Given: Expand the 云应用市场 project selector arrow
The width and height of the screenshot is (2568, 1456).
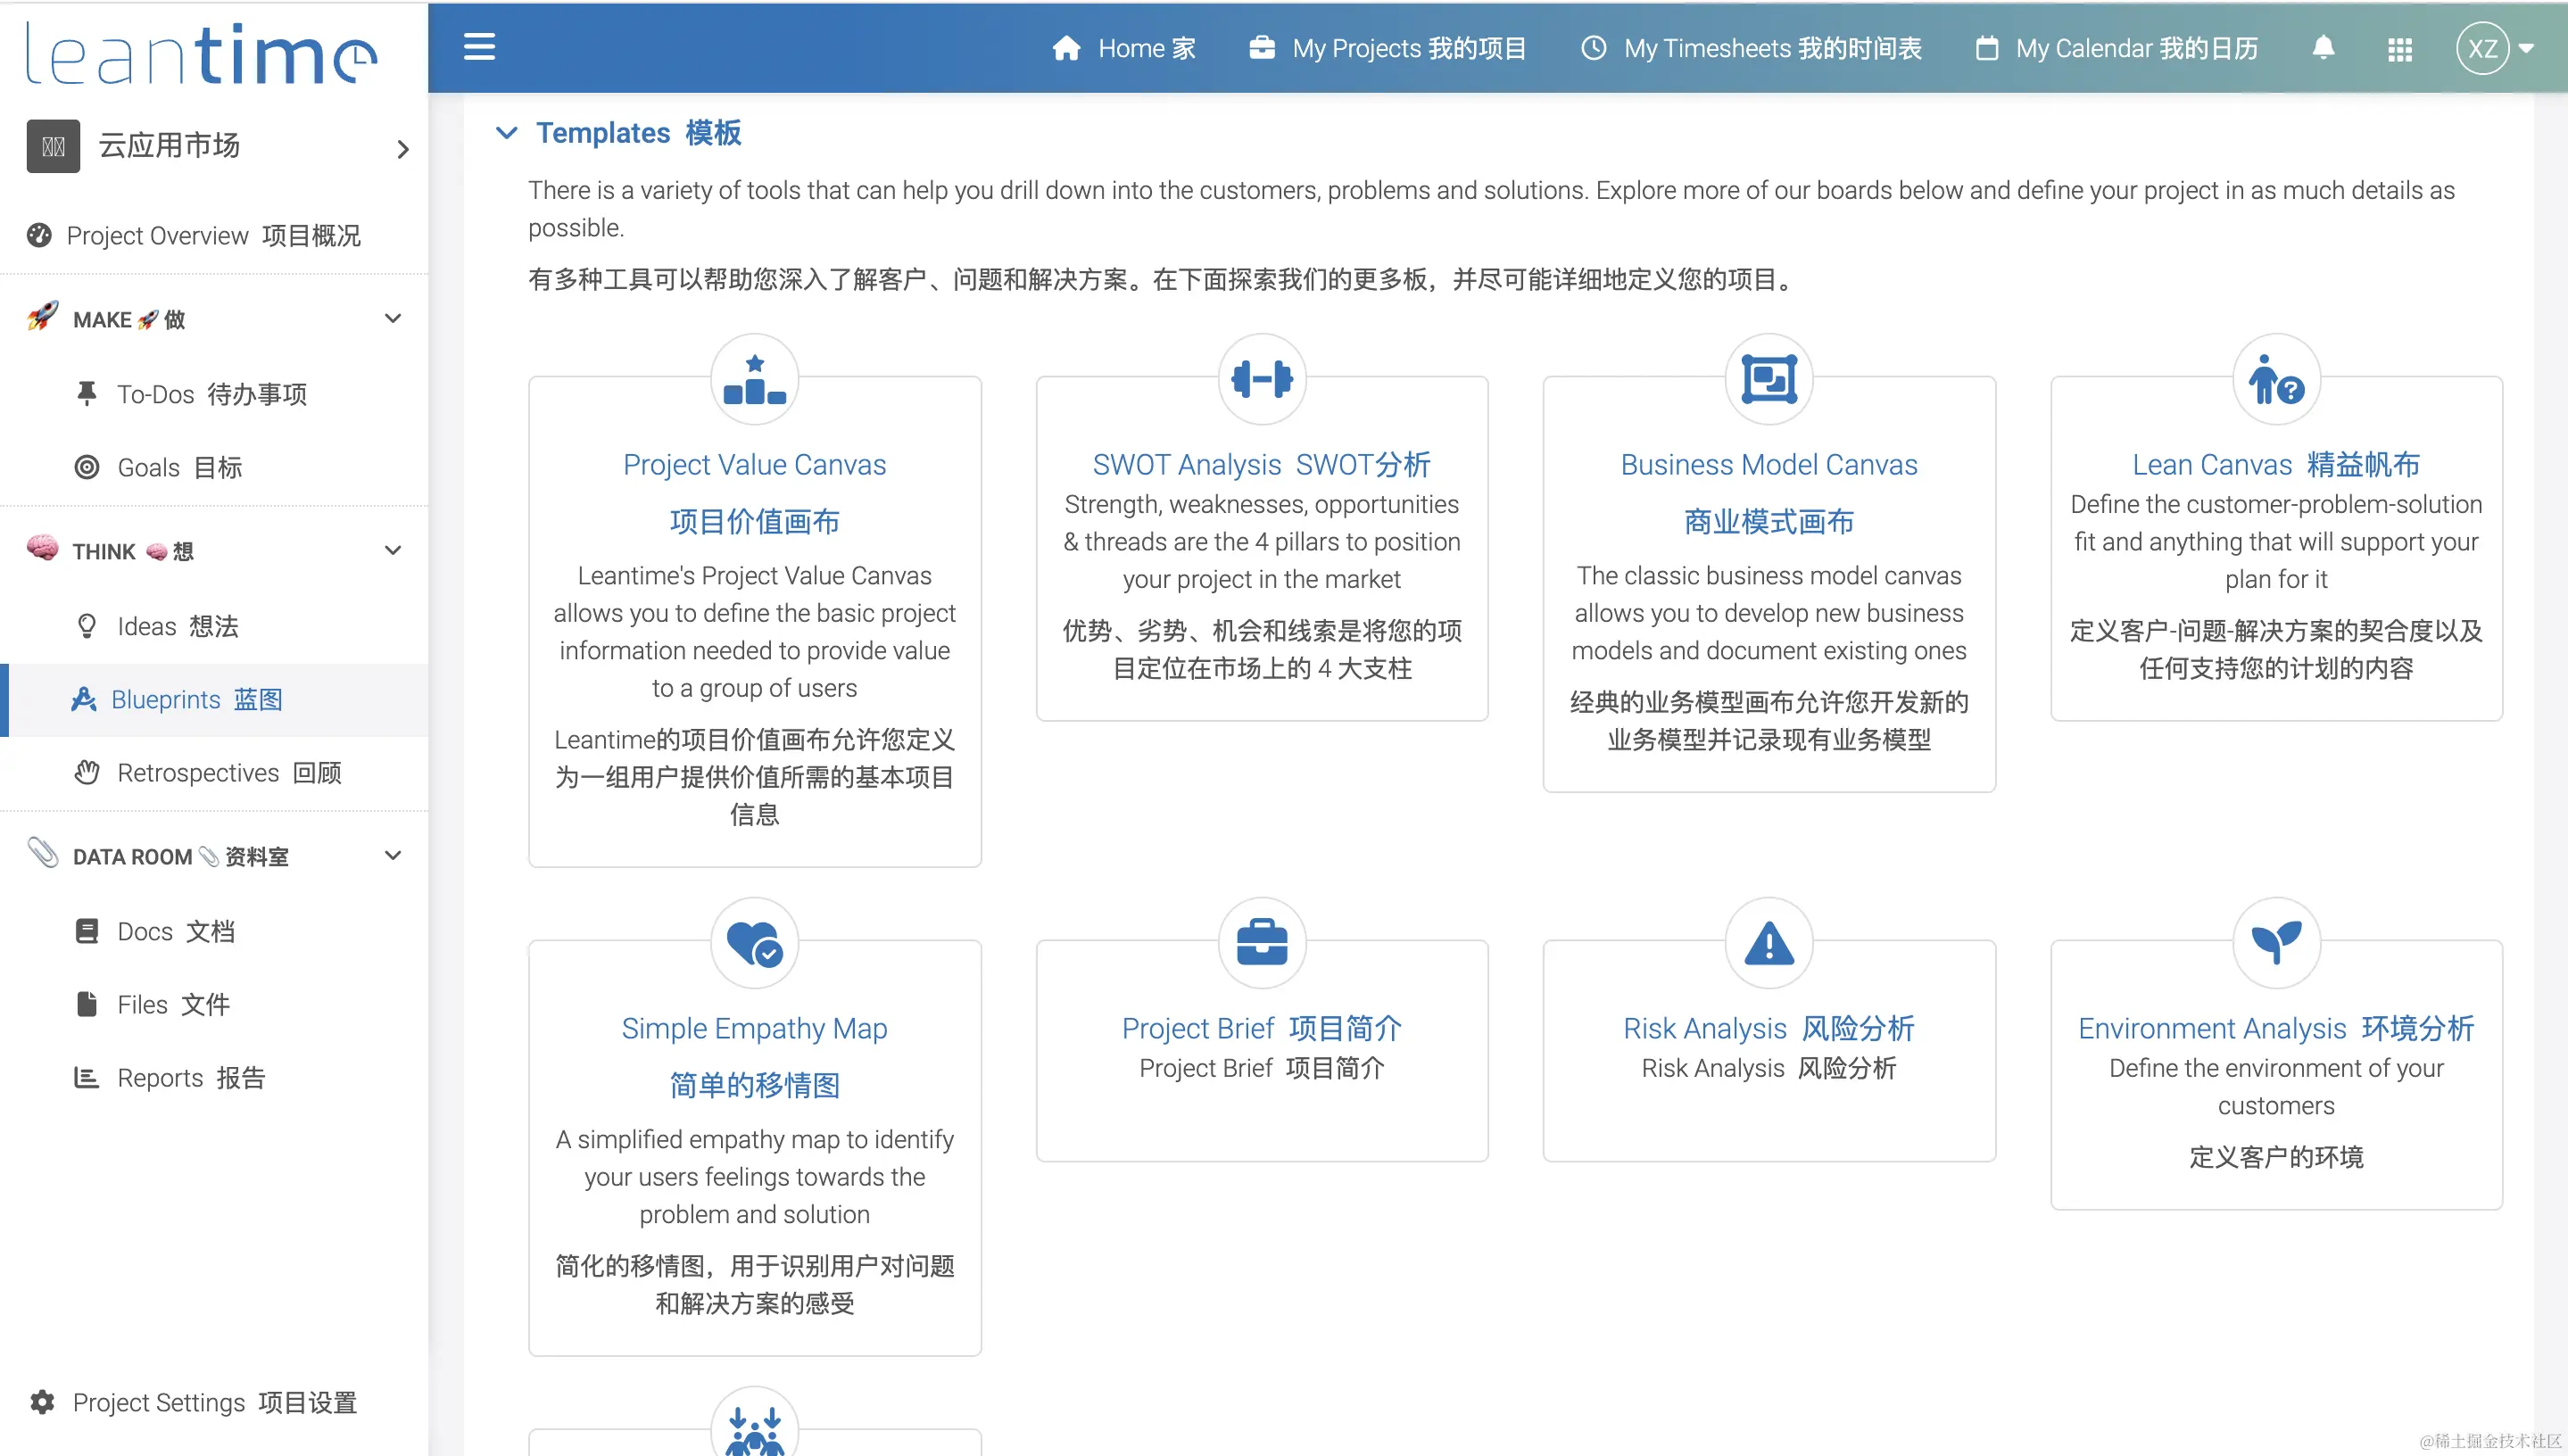Looking at the screenshot, I should pos(403,149).
